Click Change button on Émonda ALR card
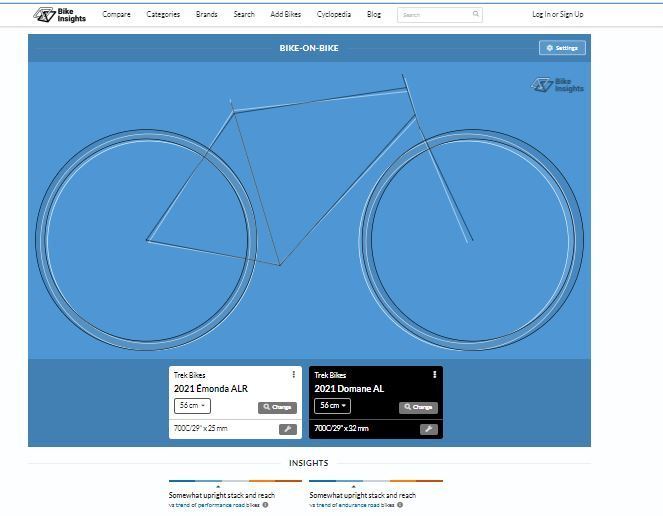Image resolution: width=663 pixels, height=516 pixels. pyautogui.click(x=277, y=408)
